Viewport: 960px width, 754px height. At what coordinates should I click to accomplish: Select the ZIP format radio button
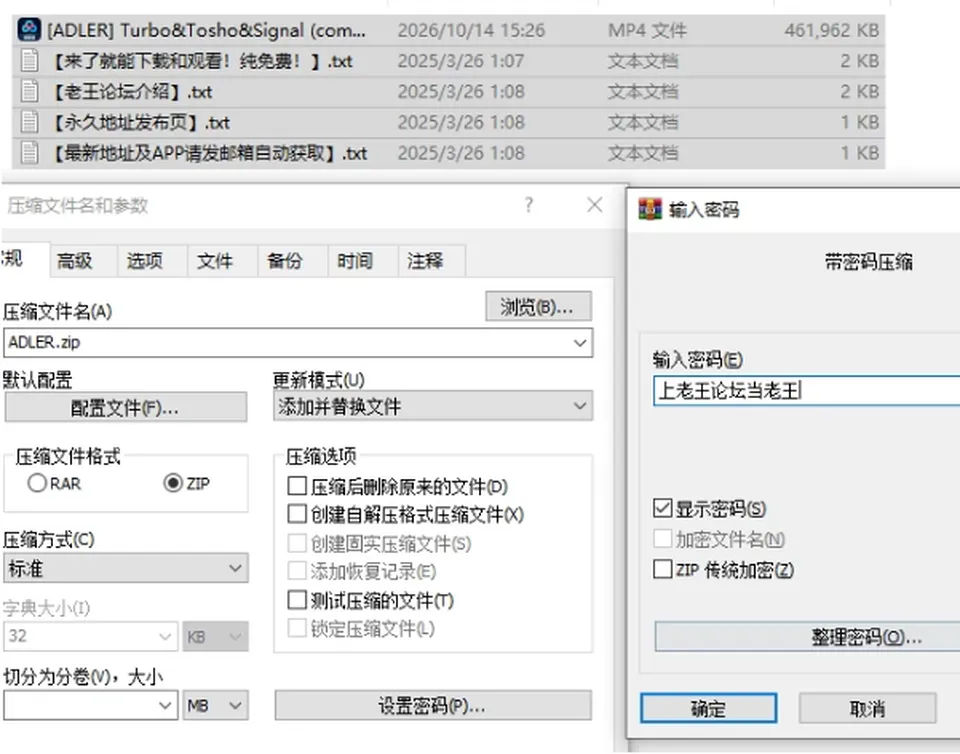click(x=173, y=483)
